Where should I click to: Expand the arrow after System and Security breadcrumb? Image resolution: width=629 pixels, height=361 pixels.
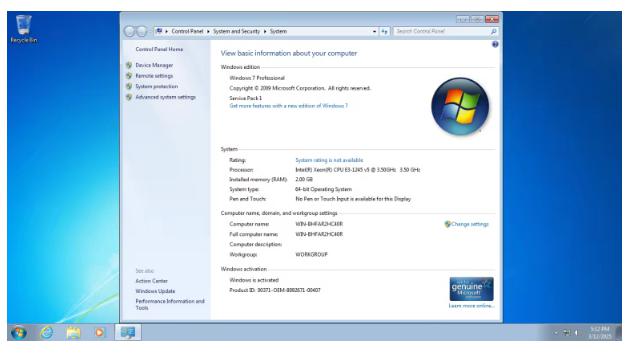(265, 31)
